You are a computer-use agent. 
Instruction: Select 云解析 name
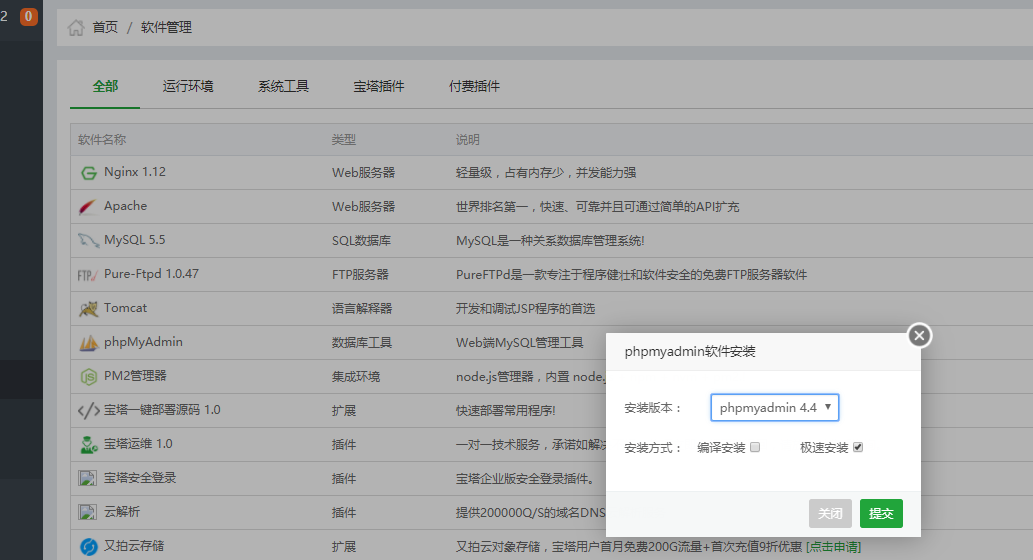(122, 512)
